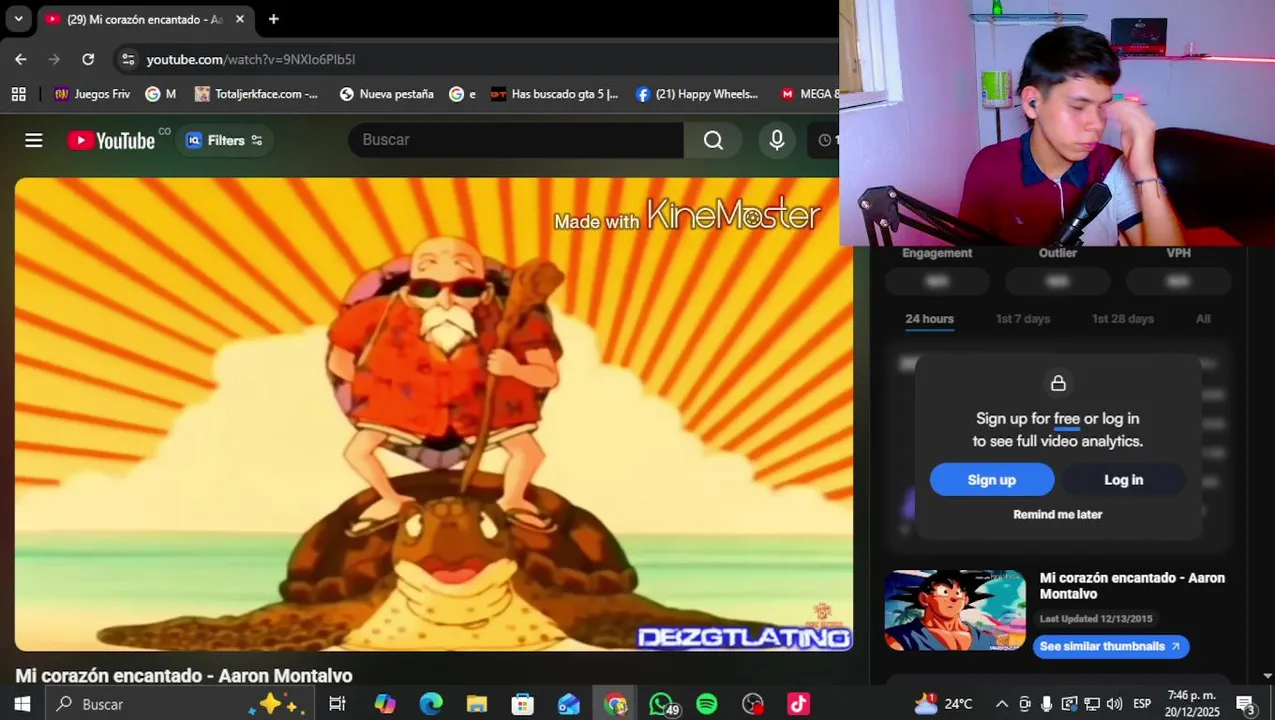1275x720 pixels.
Task: Open the notification center icon
Action: tap(1247, 704)
